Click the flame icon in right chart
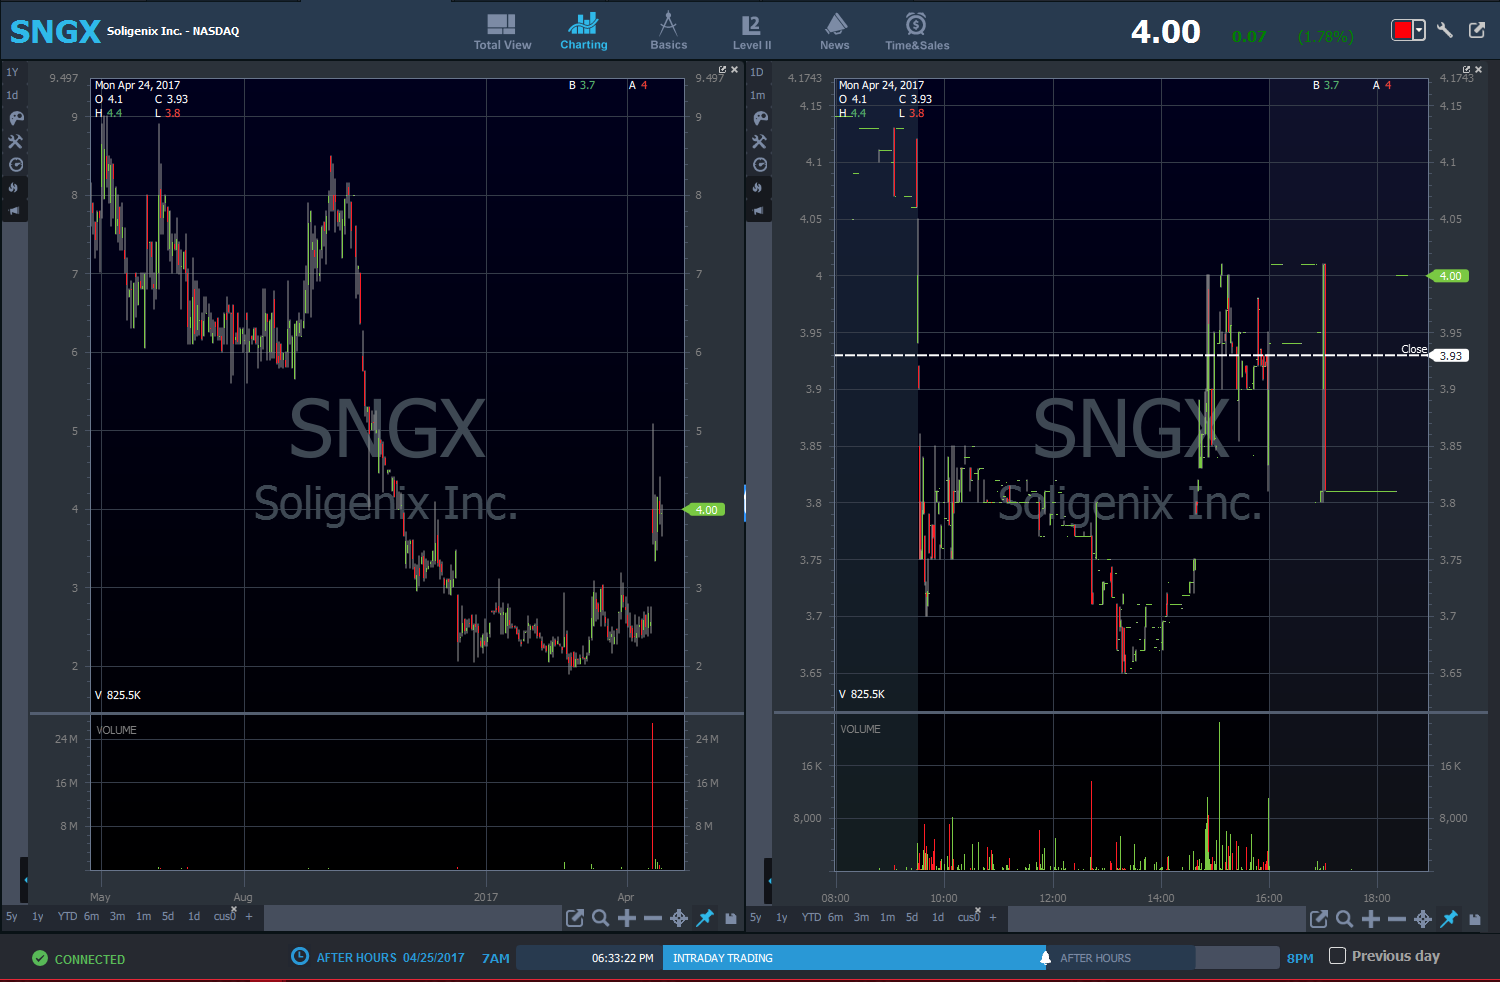Viewport: 1500px width, 982px height. click(758, 188)
